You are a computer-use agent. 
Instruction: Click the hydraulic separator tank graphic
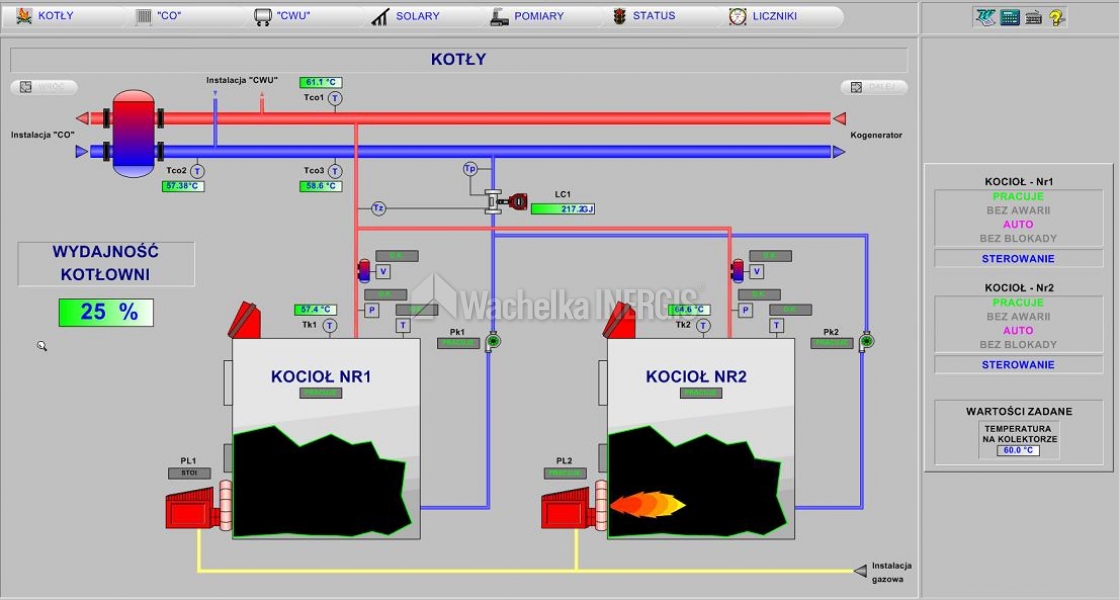pos(133,133)
